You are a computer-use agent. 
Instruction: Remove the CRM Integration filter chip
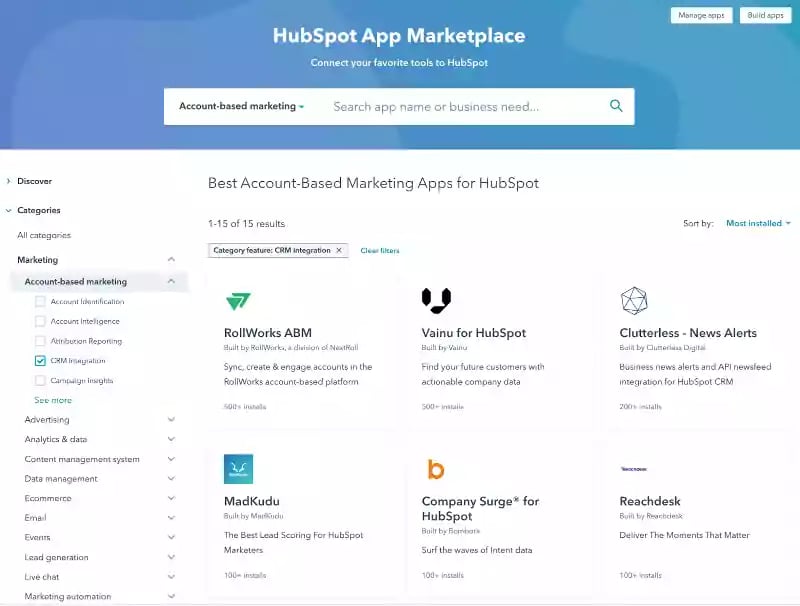(339, 251)
